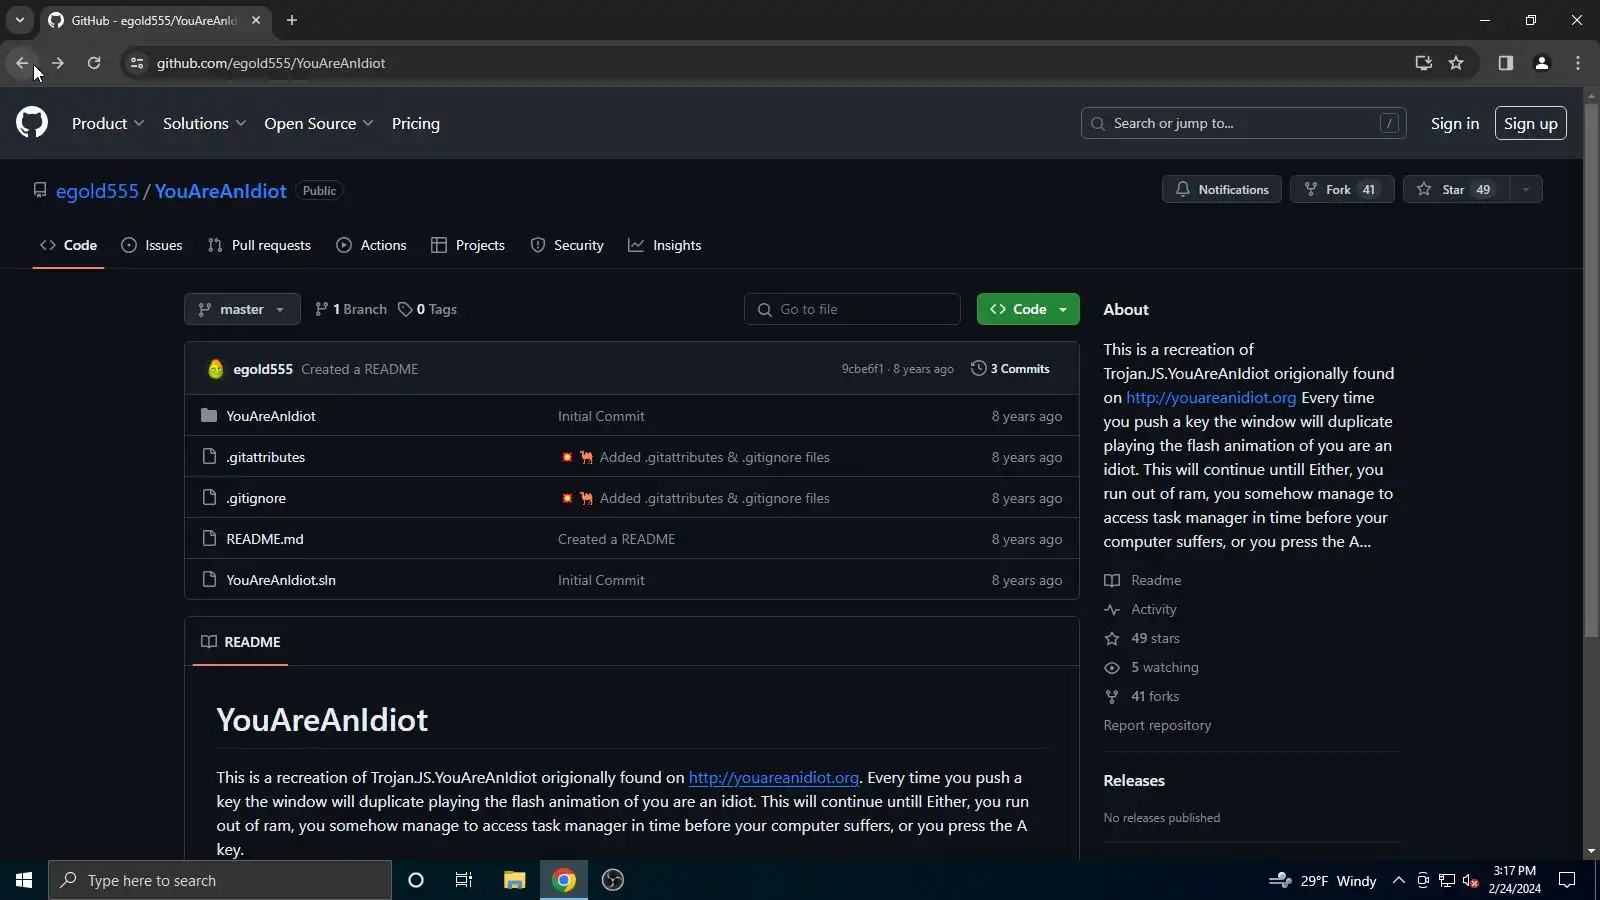
Task: Open the master branch selector
Action: coord(242,309)
